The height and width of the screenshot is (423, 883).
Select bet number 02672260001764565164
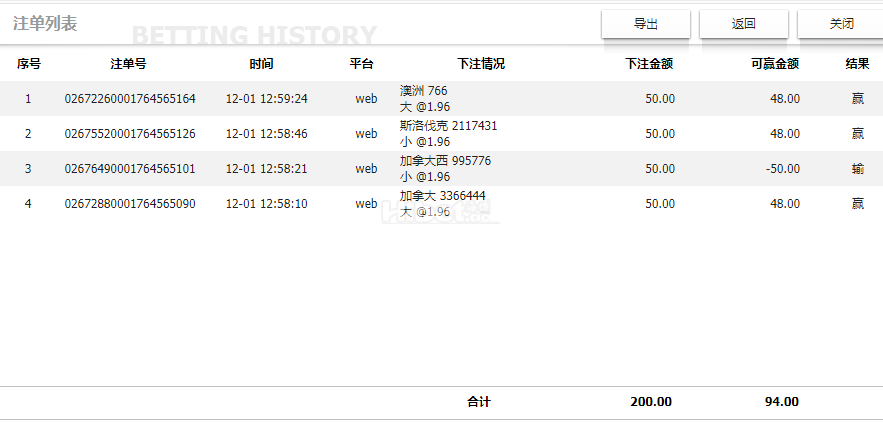pos(130,99)
